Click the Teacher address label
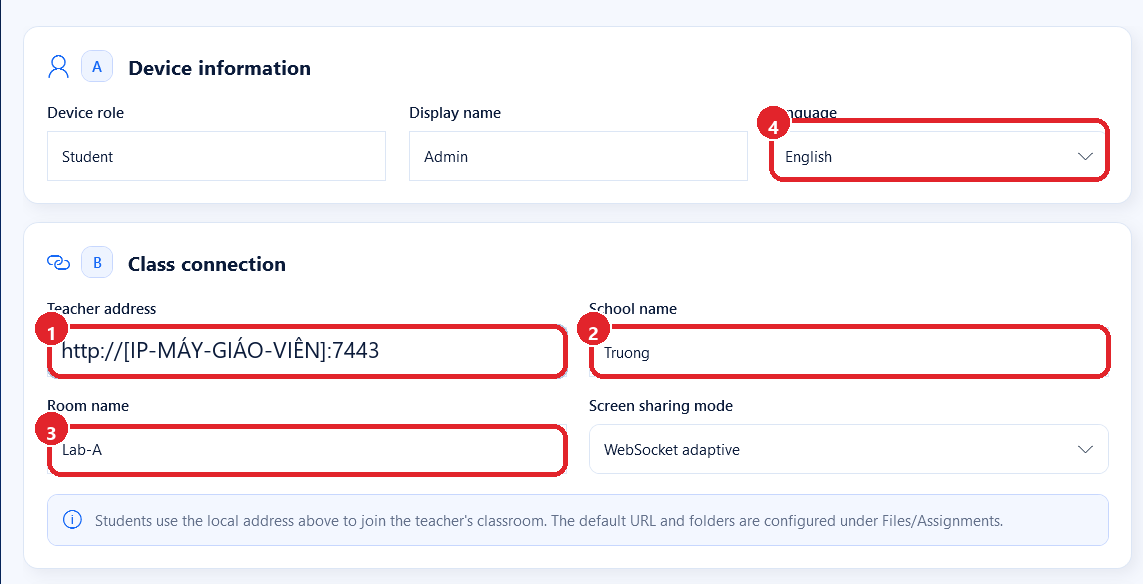Screen dimensions: 1143x584 point(101,308)
